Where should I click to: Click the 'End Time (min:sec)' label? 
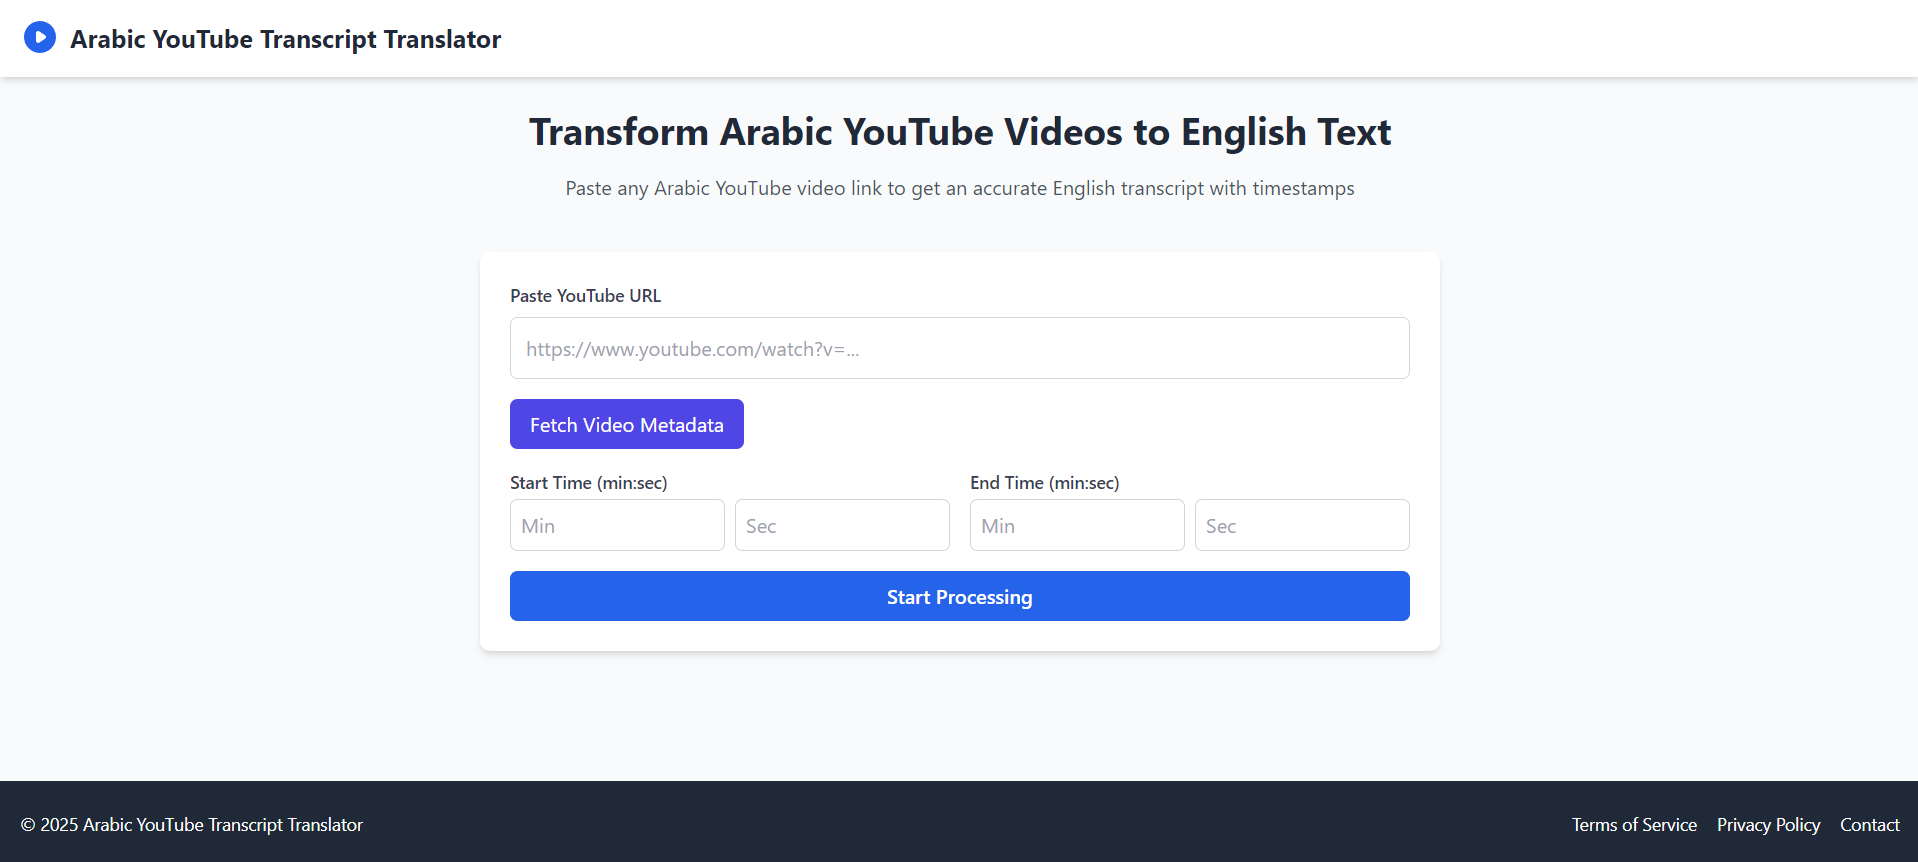[1045, 483]
